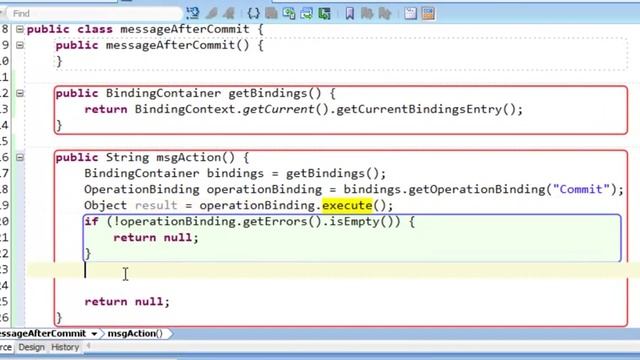Collapse the messageAfterCommit class fold
The image size is (640, 360).
click(20, 29)
